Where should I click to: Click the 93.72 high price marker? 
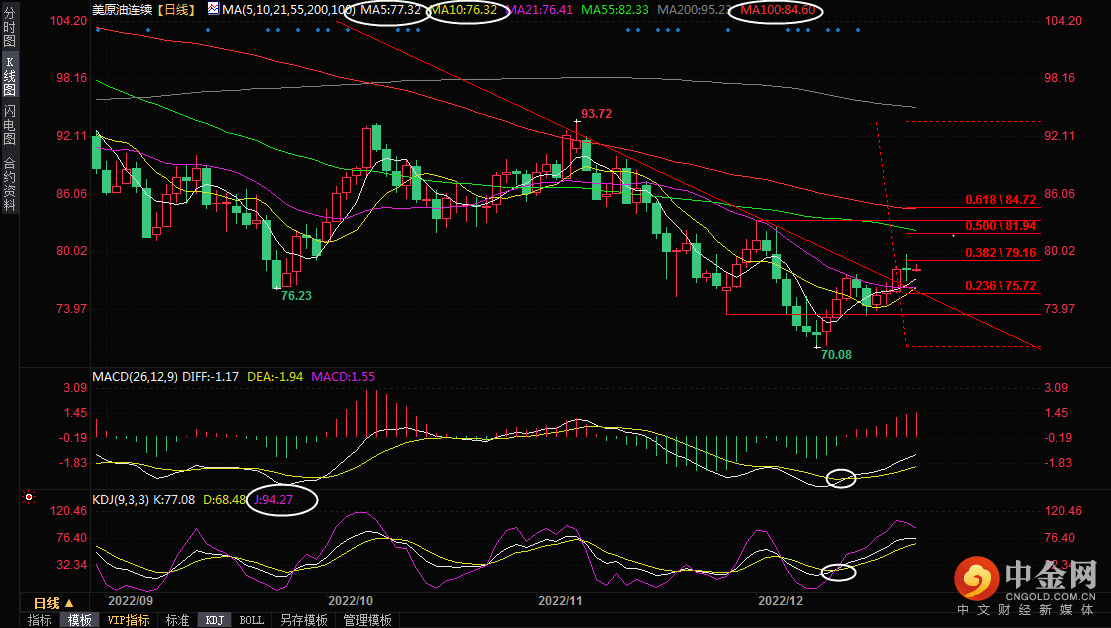click(x=596, y=114)
